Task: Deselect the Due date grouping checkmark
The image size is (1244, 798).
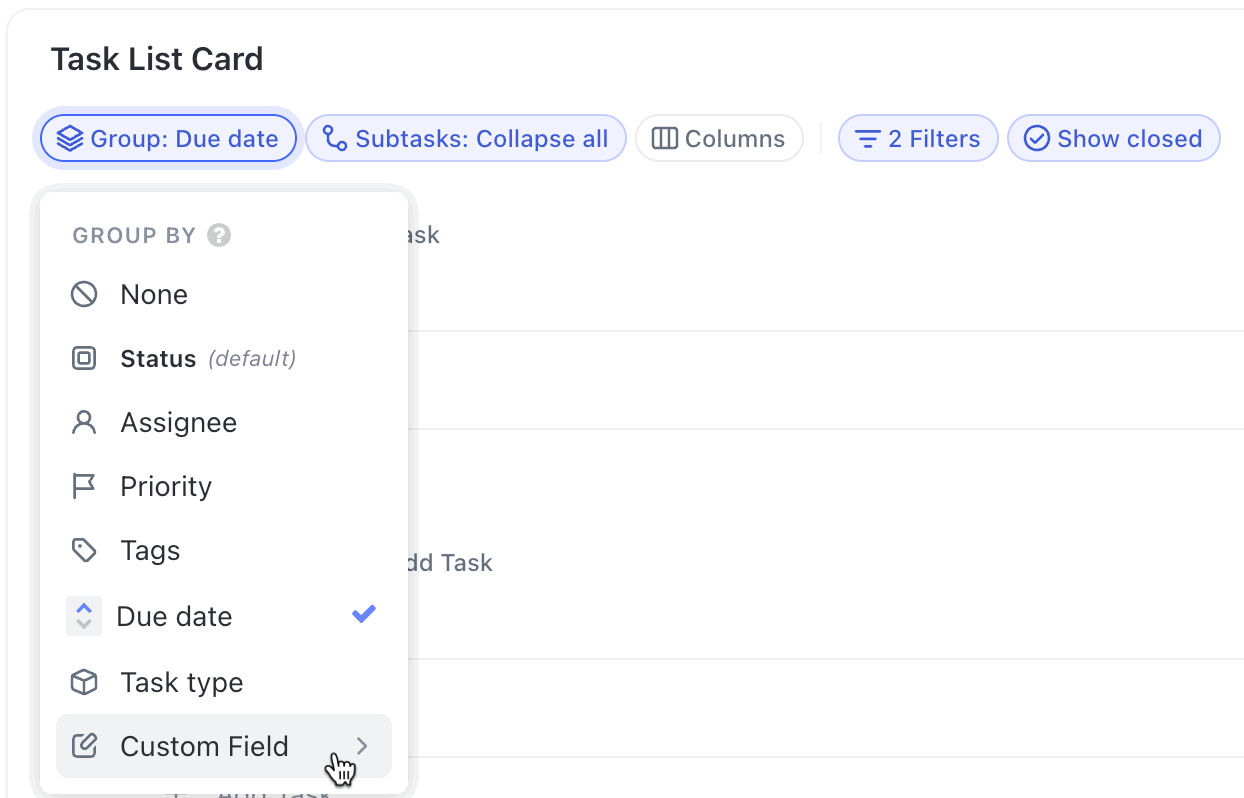Action: 364,614
